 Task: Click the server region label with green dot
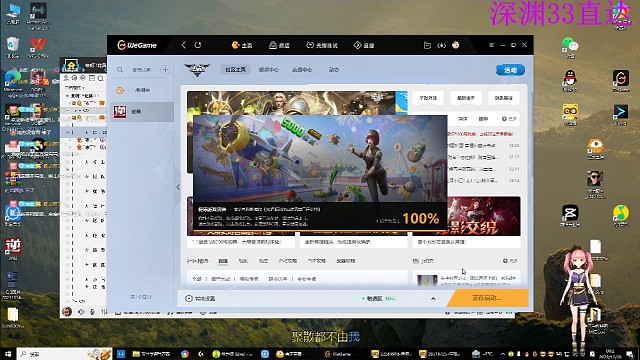378,298
